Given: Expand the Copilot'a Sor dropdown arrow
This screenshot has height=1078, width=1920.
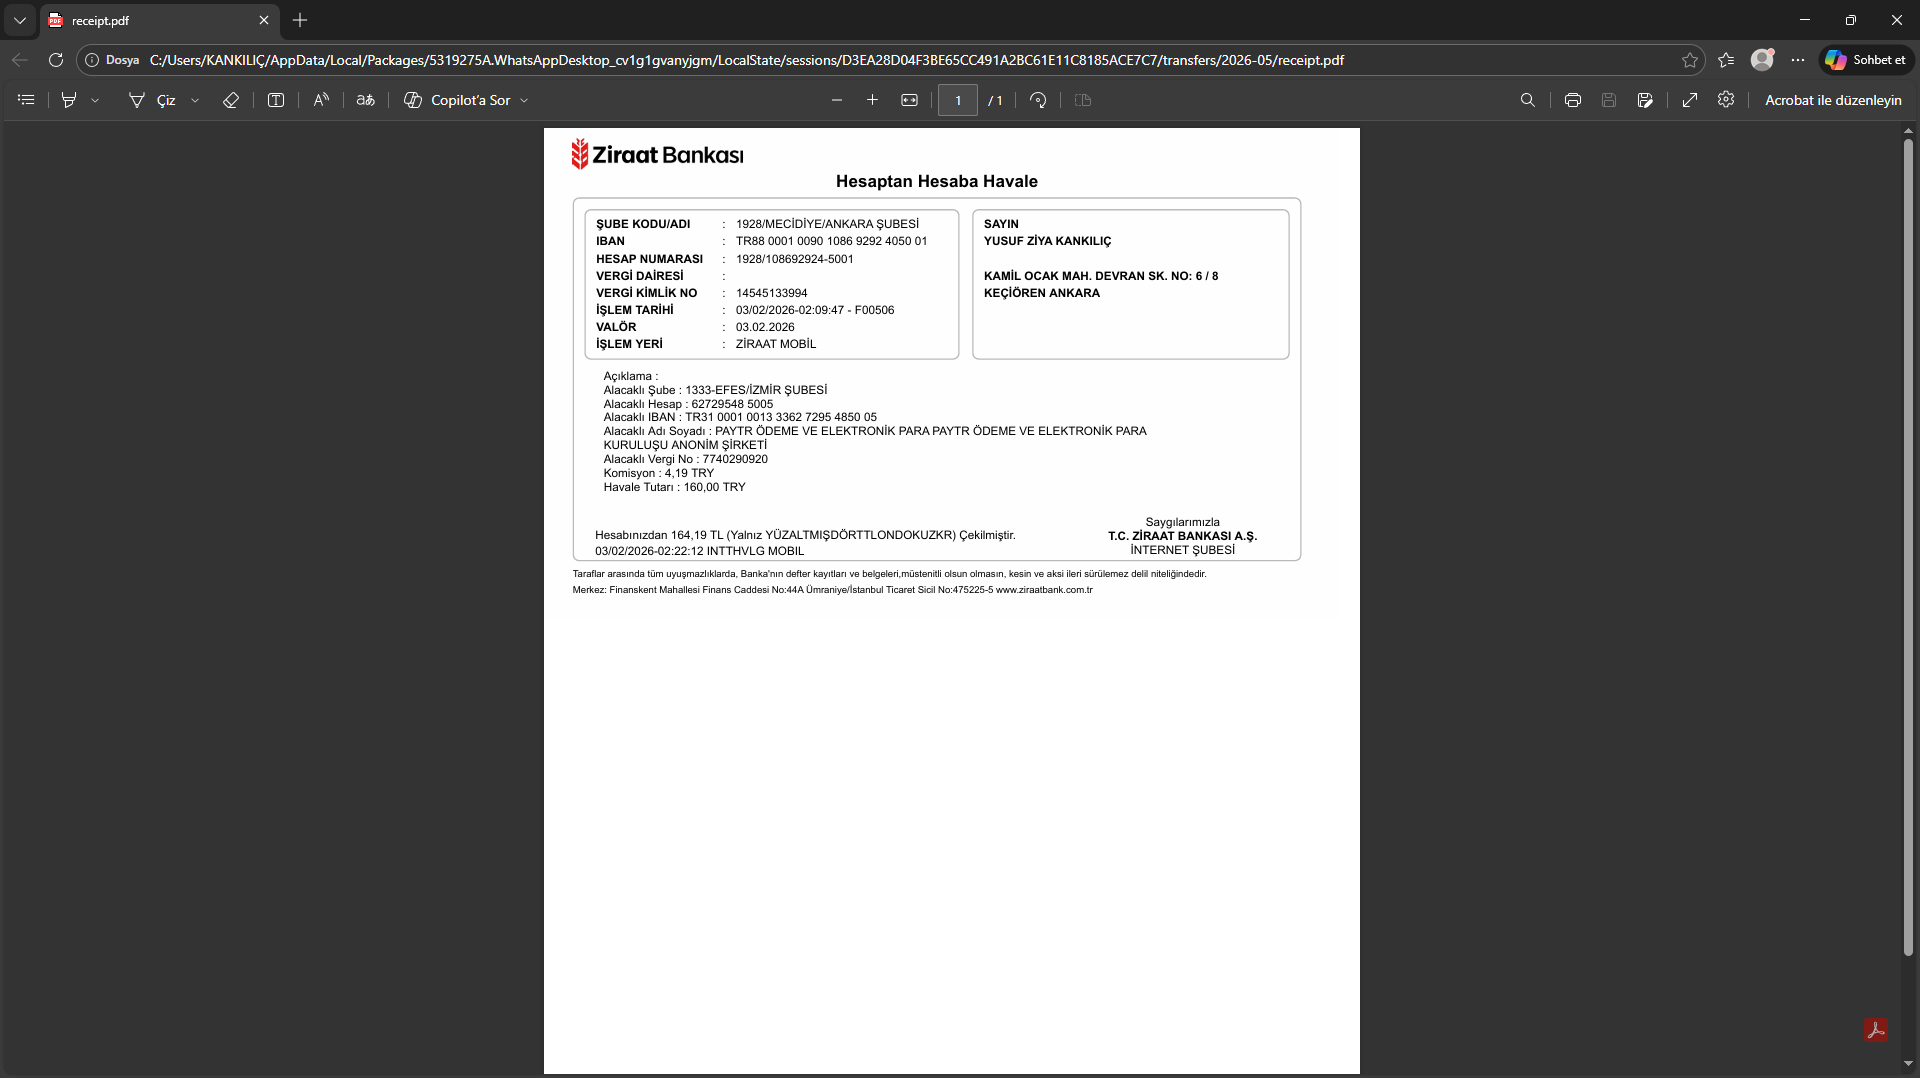Looking at the screenshot, I should (524, 100).
